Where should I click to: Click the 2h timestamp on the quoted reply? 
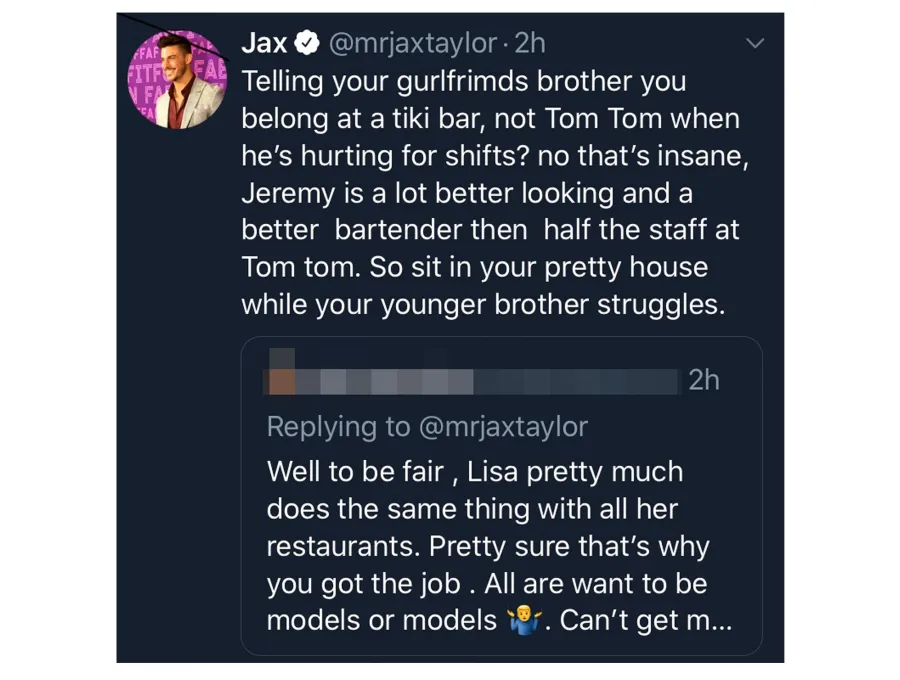tap(703, 380)
